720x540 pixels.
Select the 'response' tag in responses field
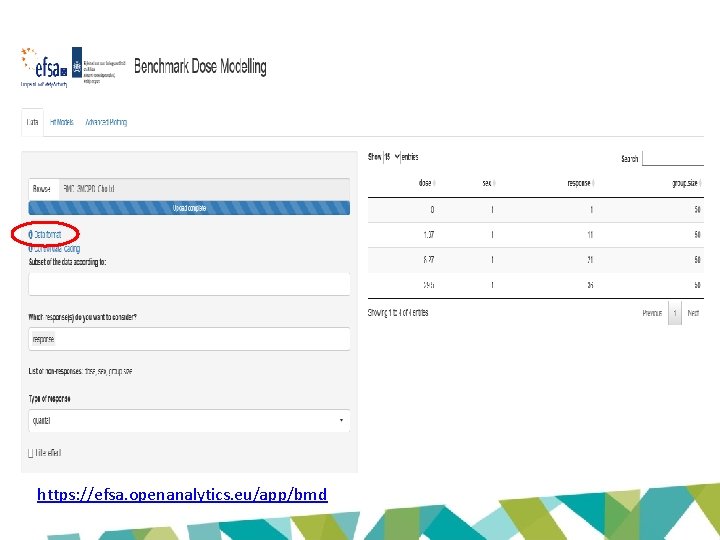43,339
